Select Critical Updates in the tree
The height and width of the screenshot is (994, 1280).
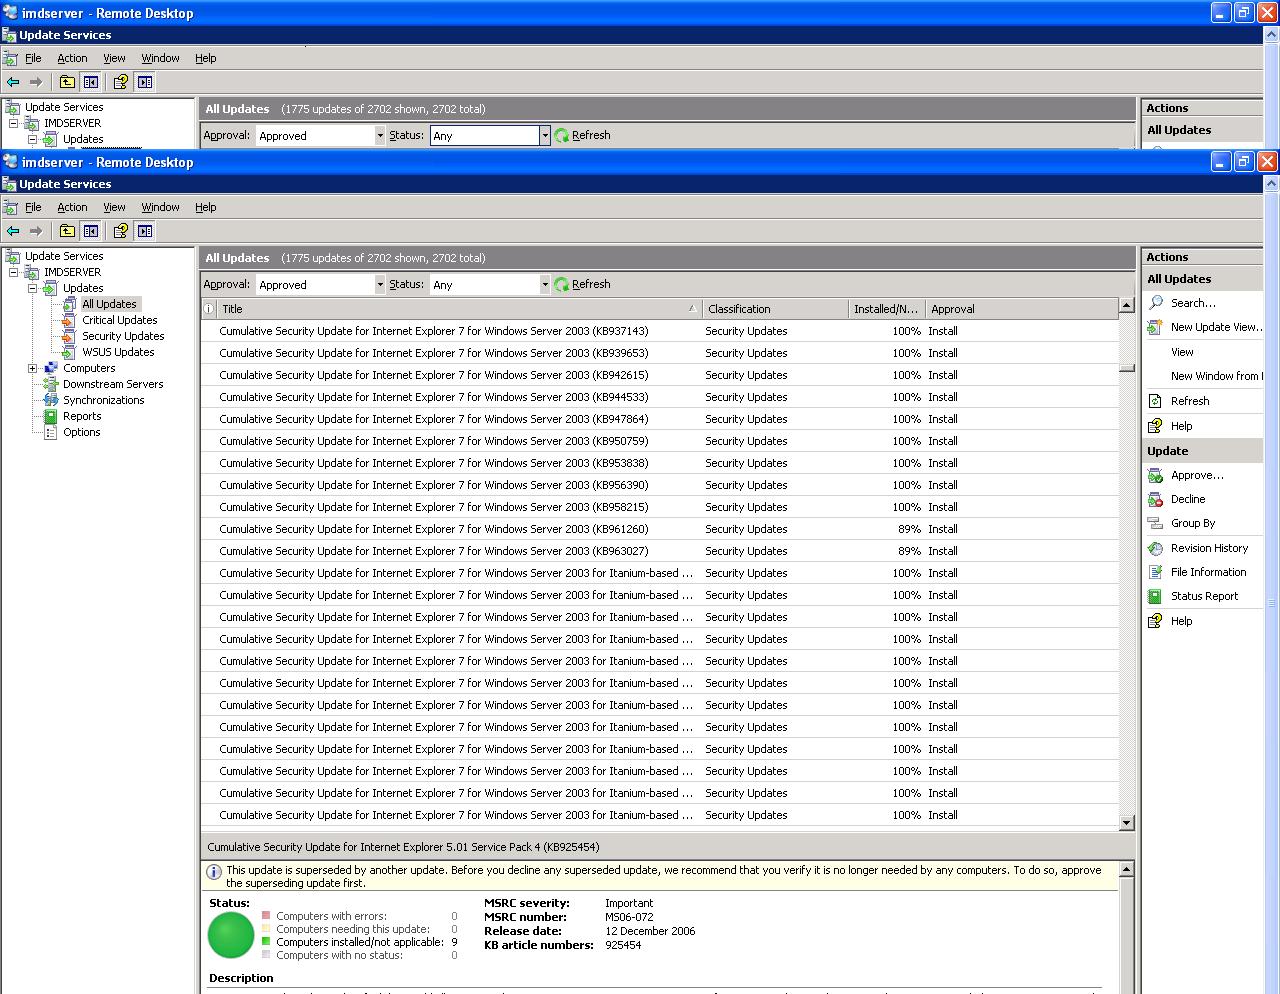119,320
